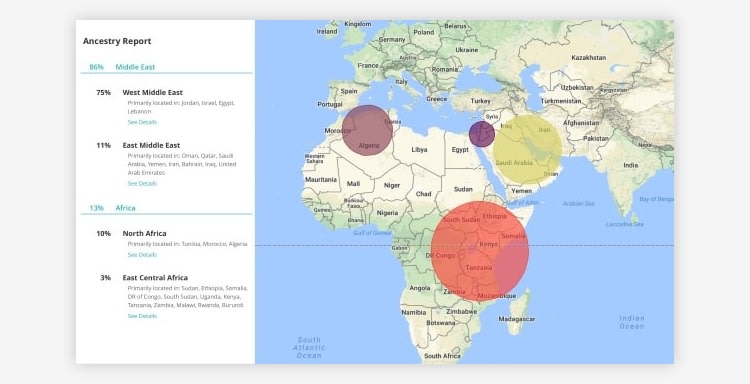This screenshot has width=750, height=384.
Task: Select the small purple circle near Syria
Action: [x=482, y=134]
